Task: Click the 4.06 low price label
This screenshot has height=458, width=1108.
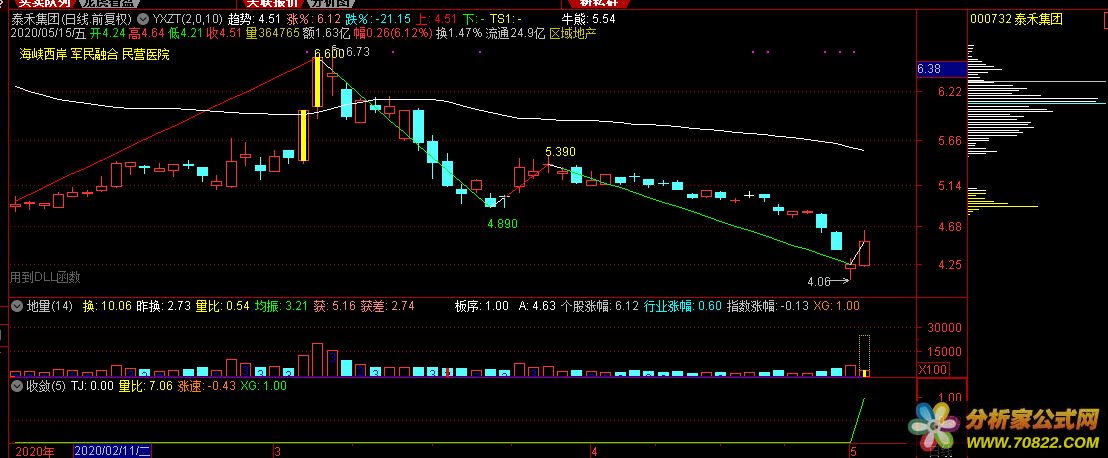Action: (818, 281)
